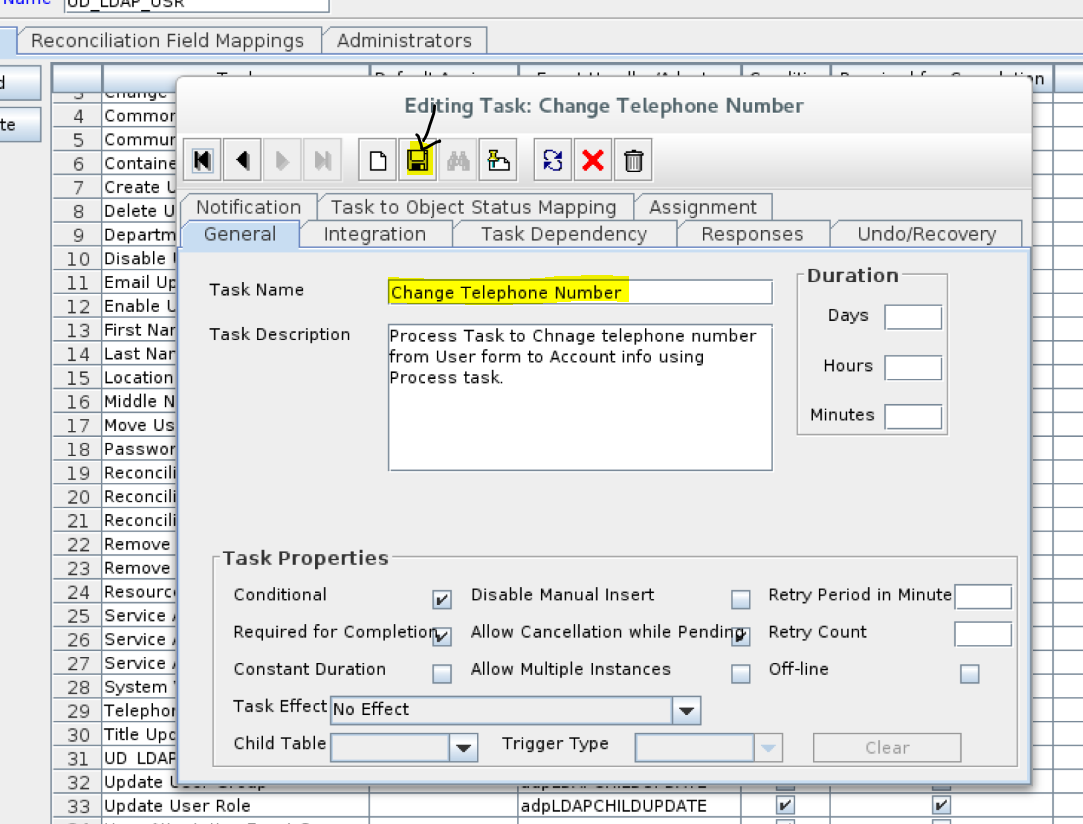The height and width of the screenshot is (824, 1083).
Task: Switch to the Responses tab
Action: pyautogui.click(x=753, y=233)
